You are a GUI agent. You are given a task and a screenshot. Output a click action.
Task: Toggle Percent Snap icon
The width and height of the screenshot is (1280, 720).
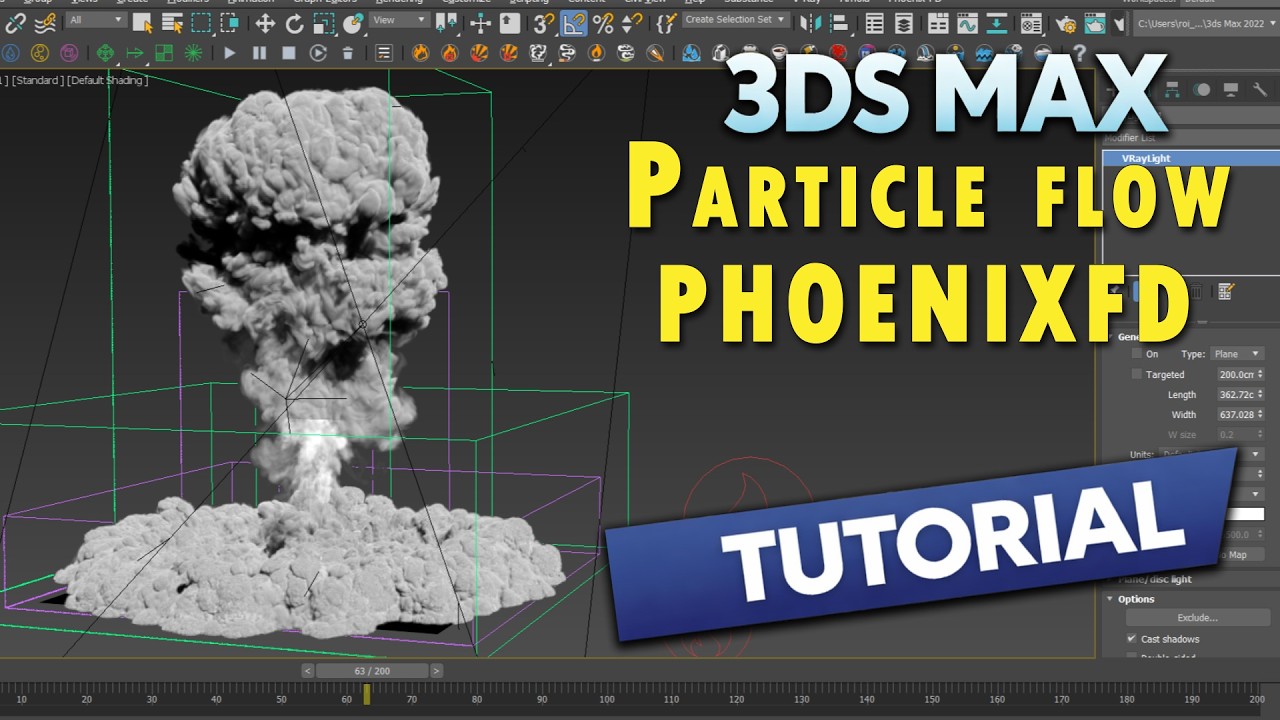click(x=603, y=23)
